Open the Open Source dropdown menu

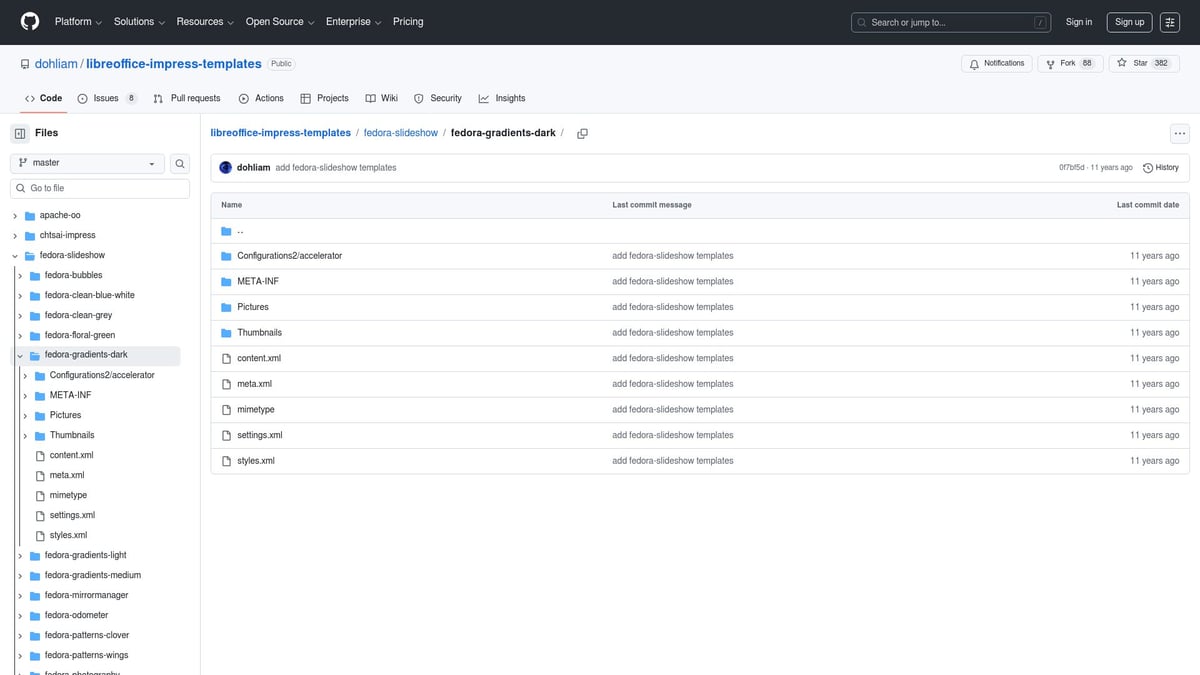pos(280,21)
